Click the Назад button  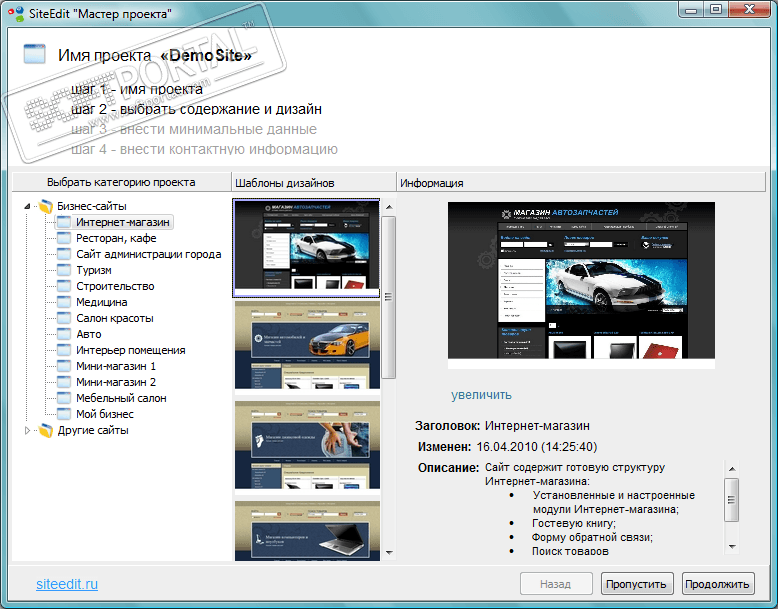point(556,584)
